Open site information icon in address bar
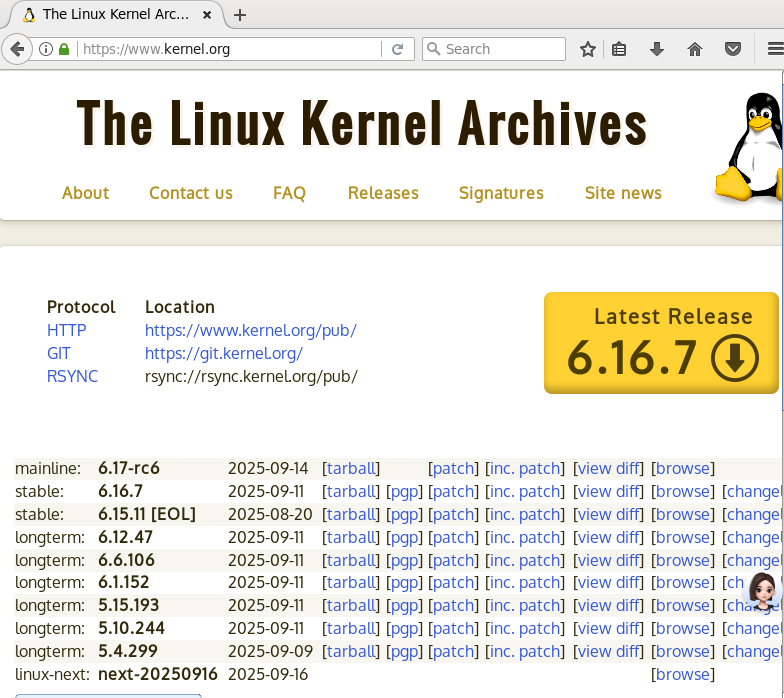 click(x=46, y=49)
